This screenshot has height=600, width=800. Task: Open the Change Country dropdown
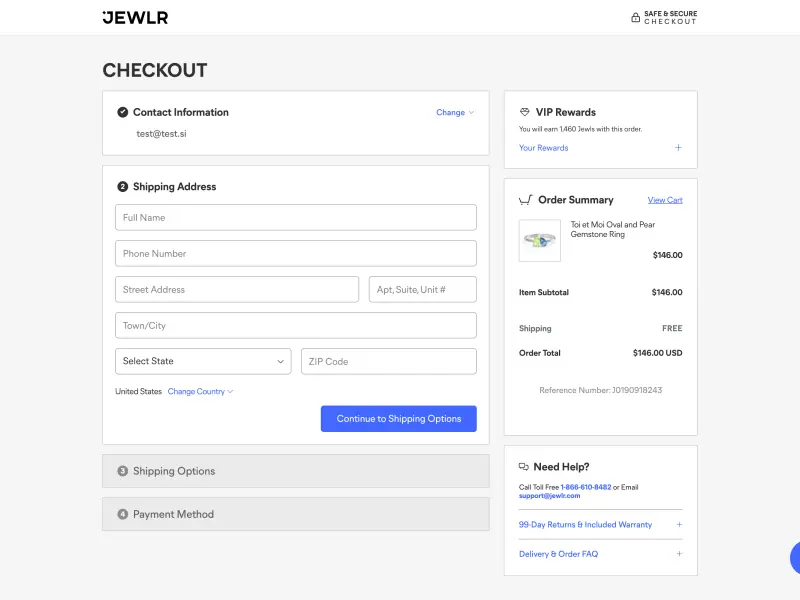[x=200, y=392]
